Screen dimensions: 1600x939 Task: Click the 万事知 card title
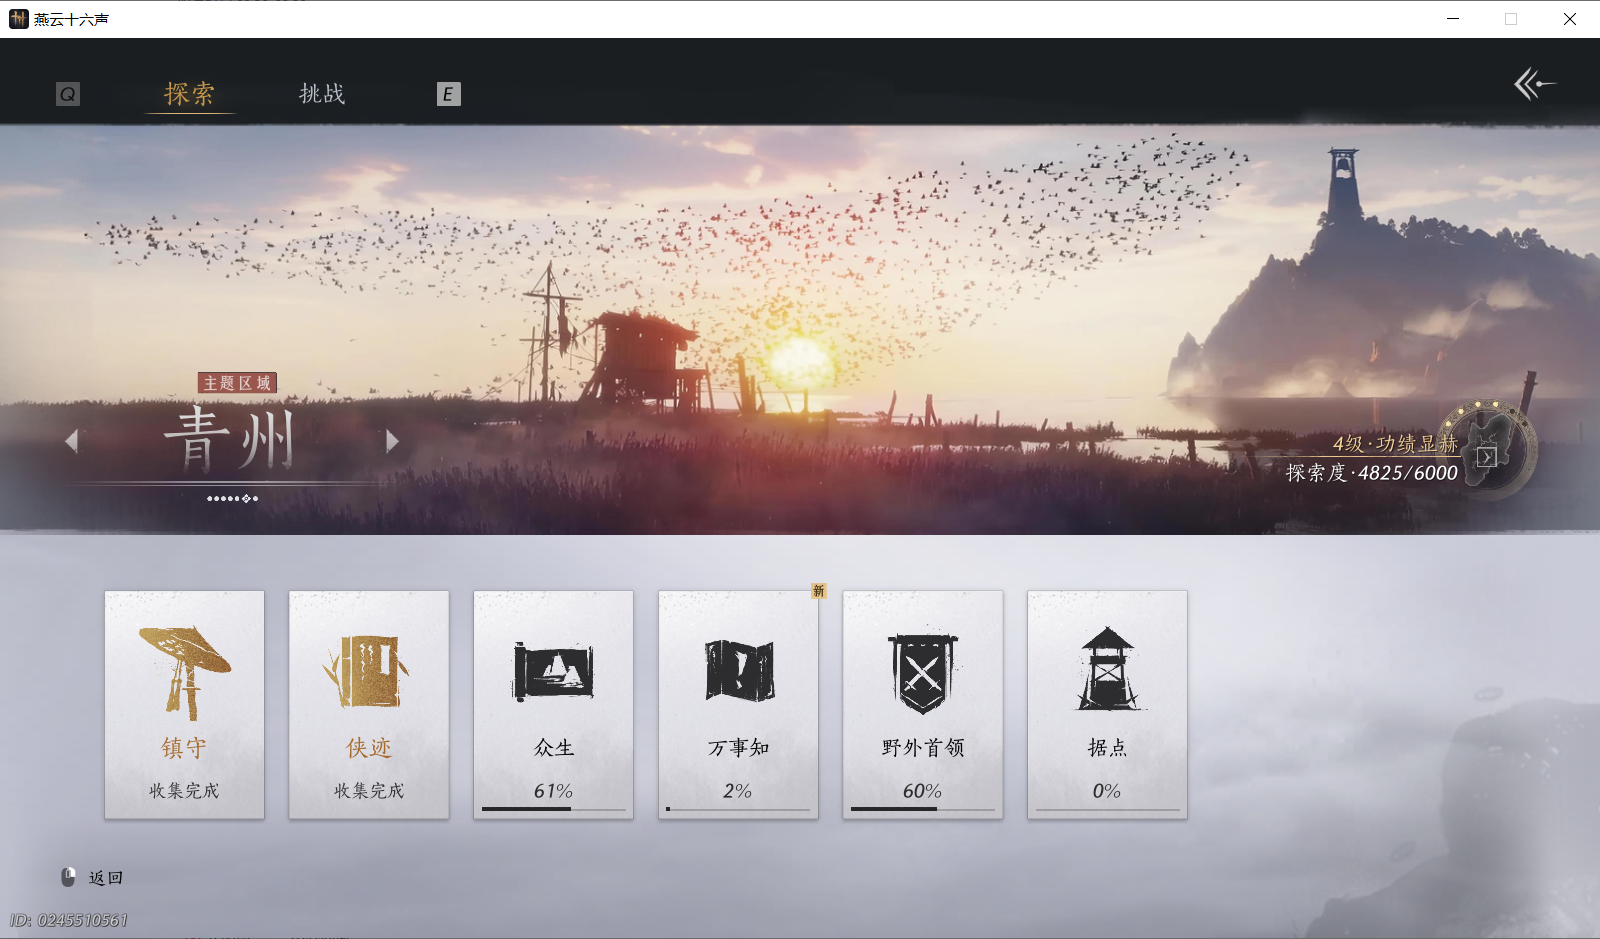click(739, 748)
